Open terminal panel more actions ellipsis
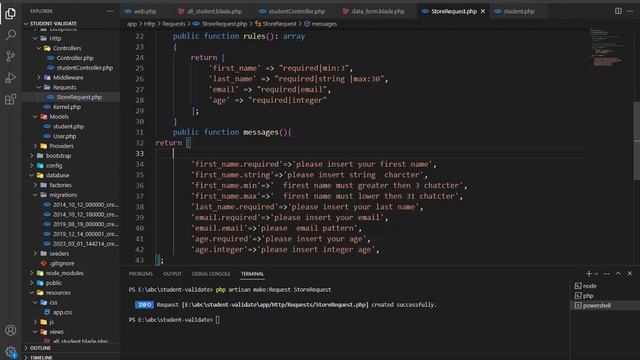Viewport: 640px width, 360px height. point(607,273)
